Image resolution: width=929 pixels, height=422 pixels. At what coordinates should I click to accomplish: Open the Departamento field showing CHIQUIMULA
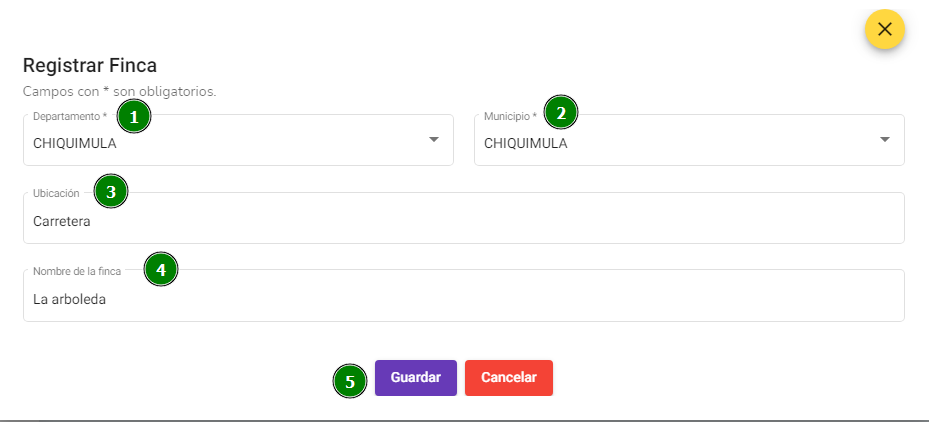pyautogui.click(x=238, y=140)
